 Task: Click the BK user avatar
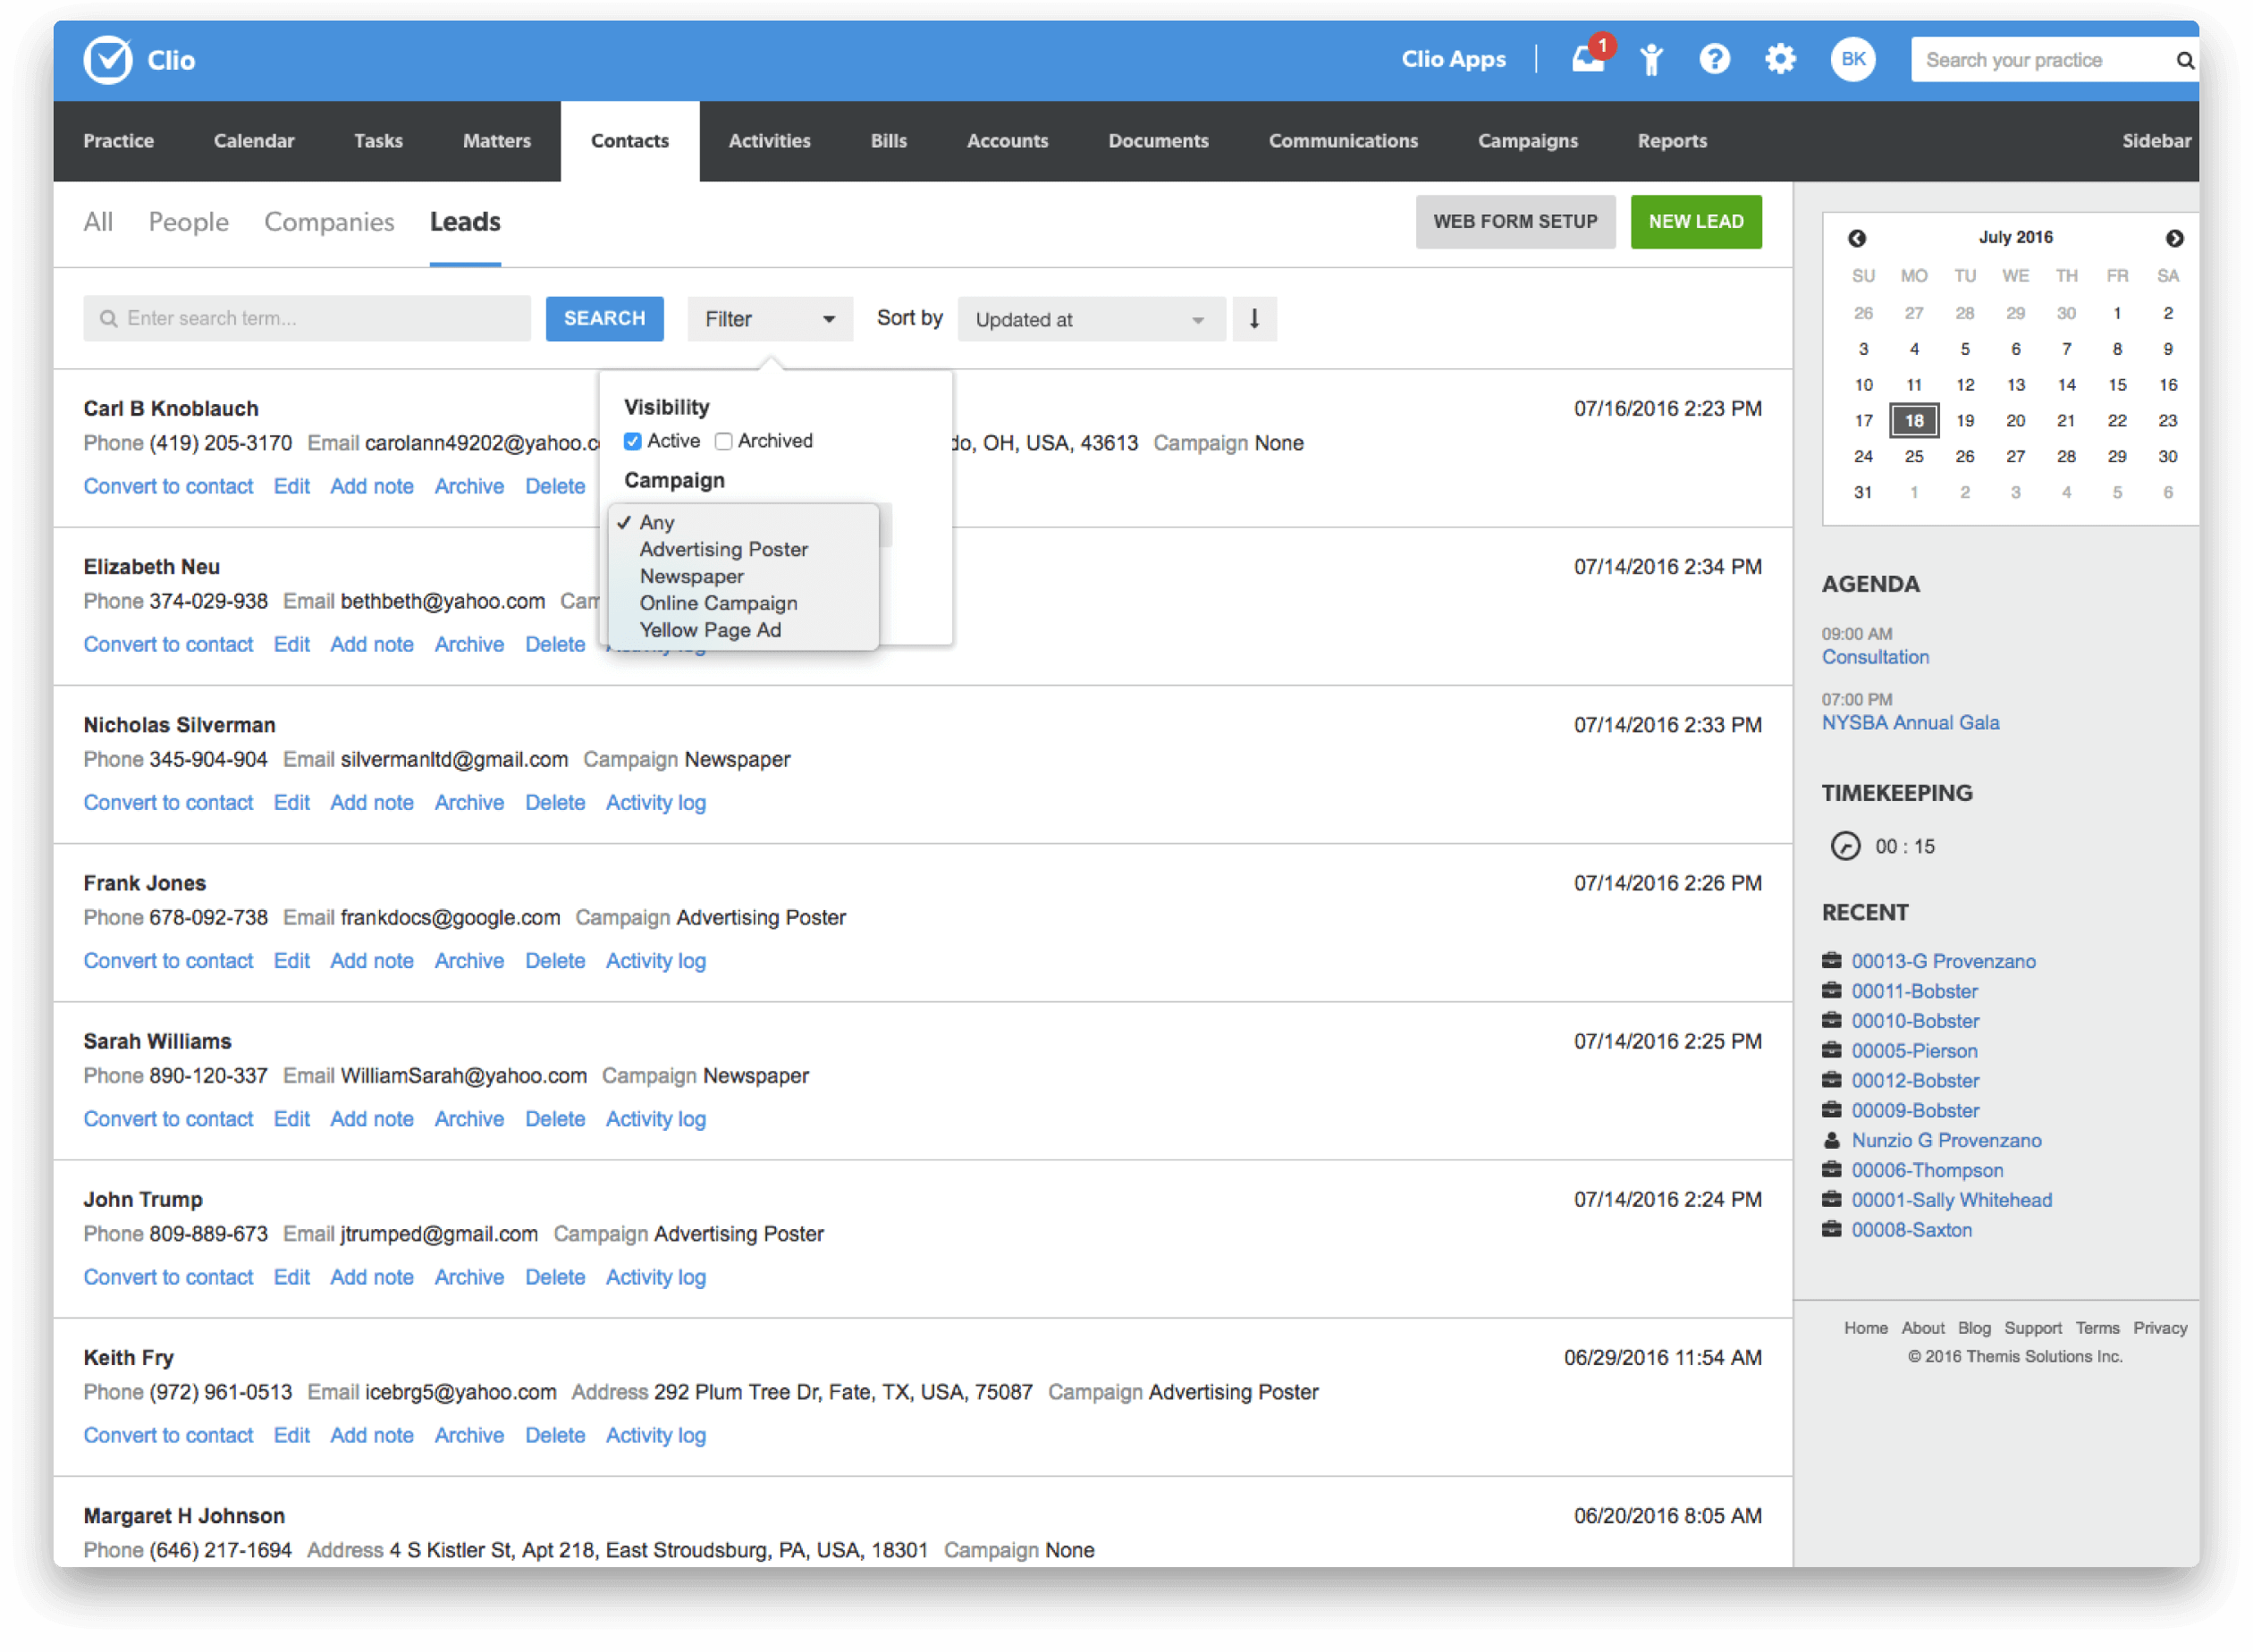pos(1852,60)
